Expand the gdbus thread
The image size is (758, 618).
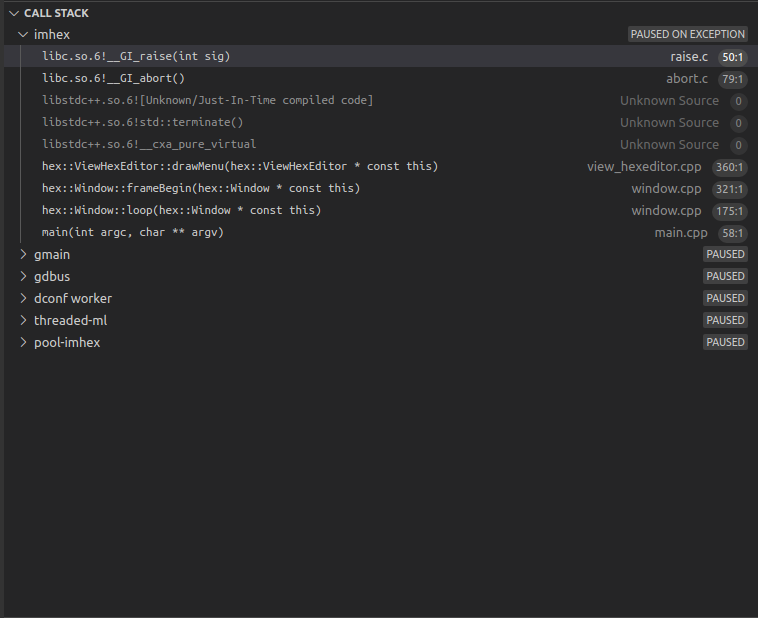coord(23,276)
